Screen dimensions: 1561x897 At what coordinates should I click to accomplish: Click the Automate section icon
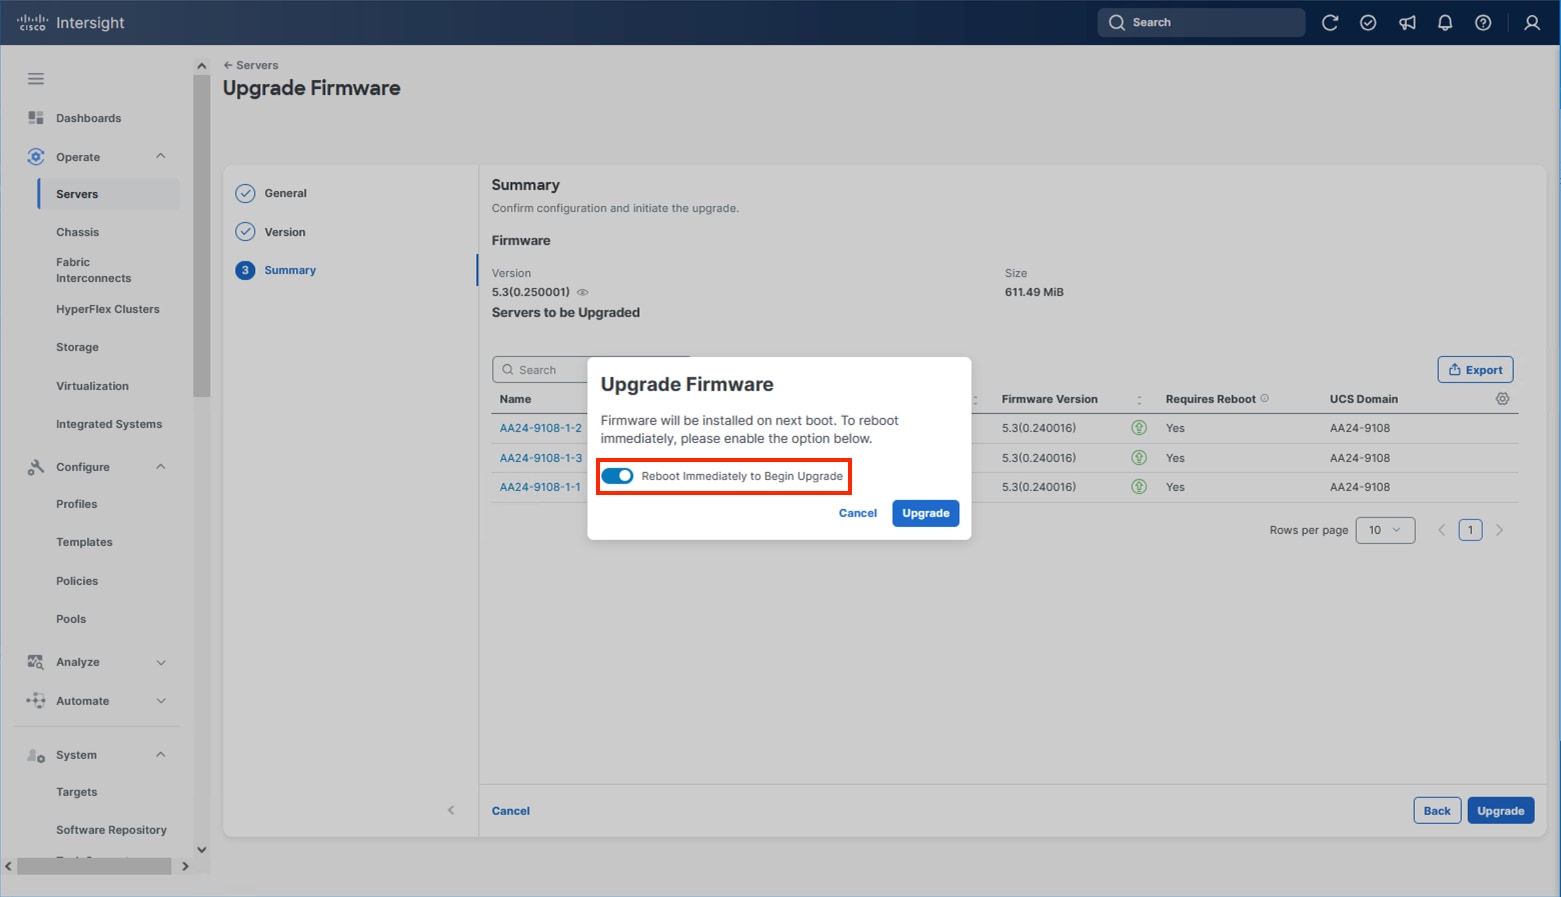coord(36,701)
